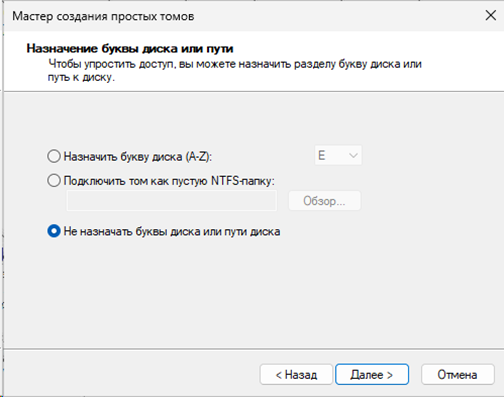Image resolution: width=504 pixels, height=397 pixels.
Task: Click the chevron arrow in the drive letter combo box
Action: (353, 155)
